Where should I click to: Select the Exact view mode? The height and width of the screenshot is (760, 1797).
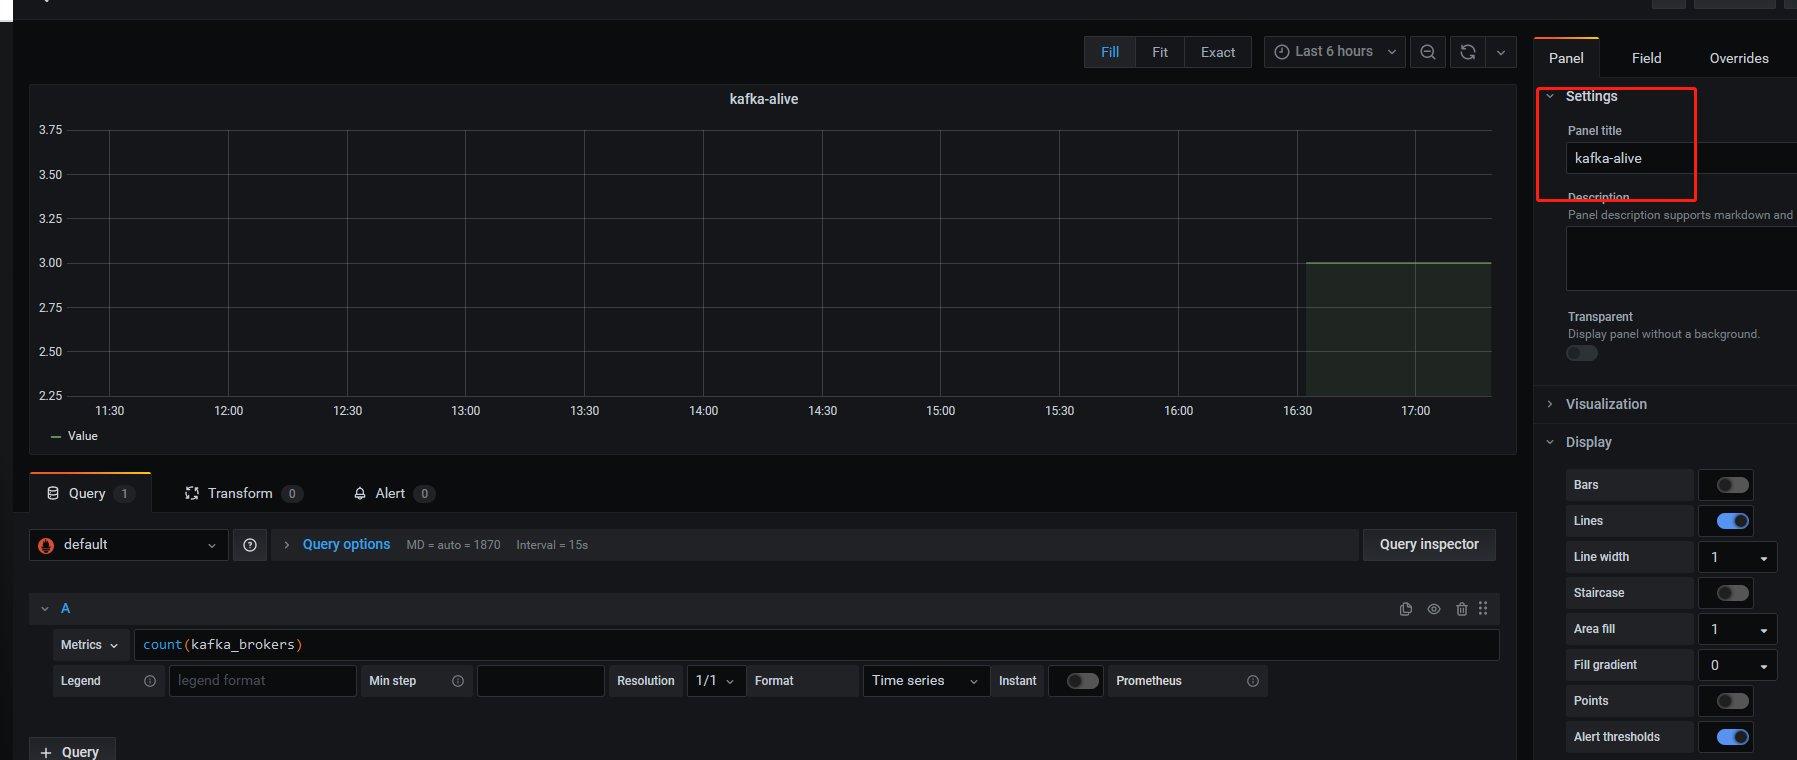(x=1218, y=52)
